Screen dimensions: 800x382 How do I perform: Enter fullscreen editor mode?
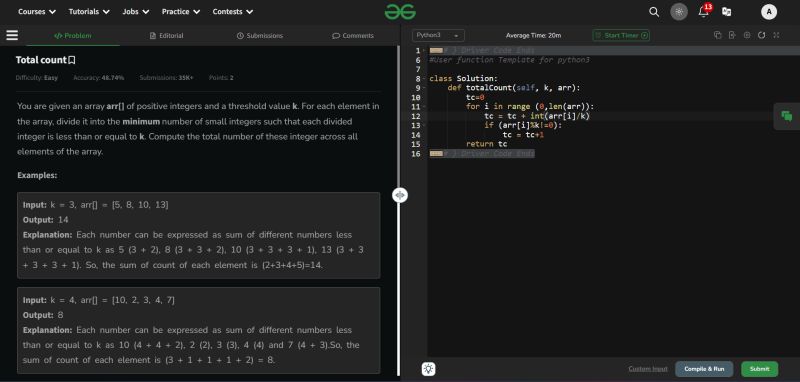click(x=776, y=35)
